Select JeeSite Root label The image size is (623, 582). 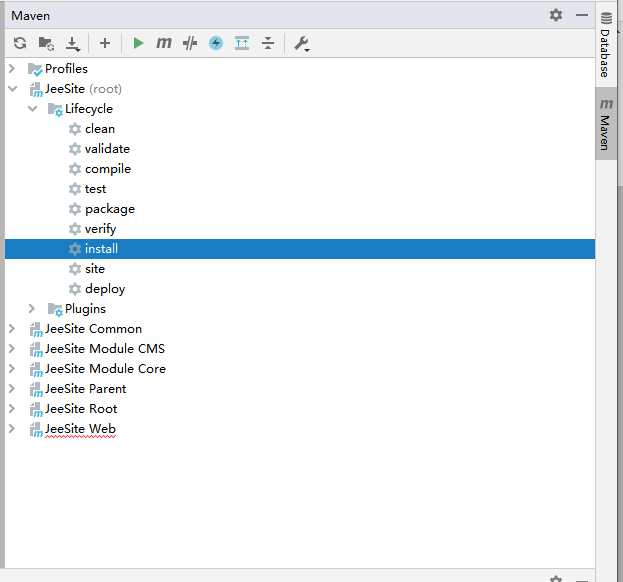point(81,408)
